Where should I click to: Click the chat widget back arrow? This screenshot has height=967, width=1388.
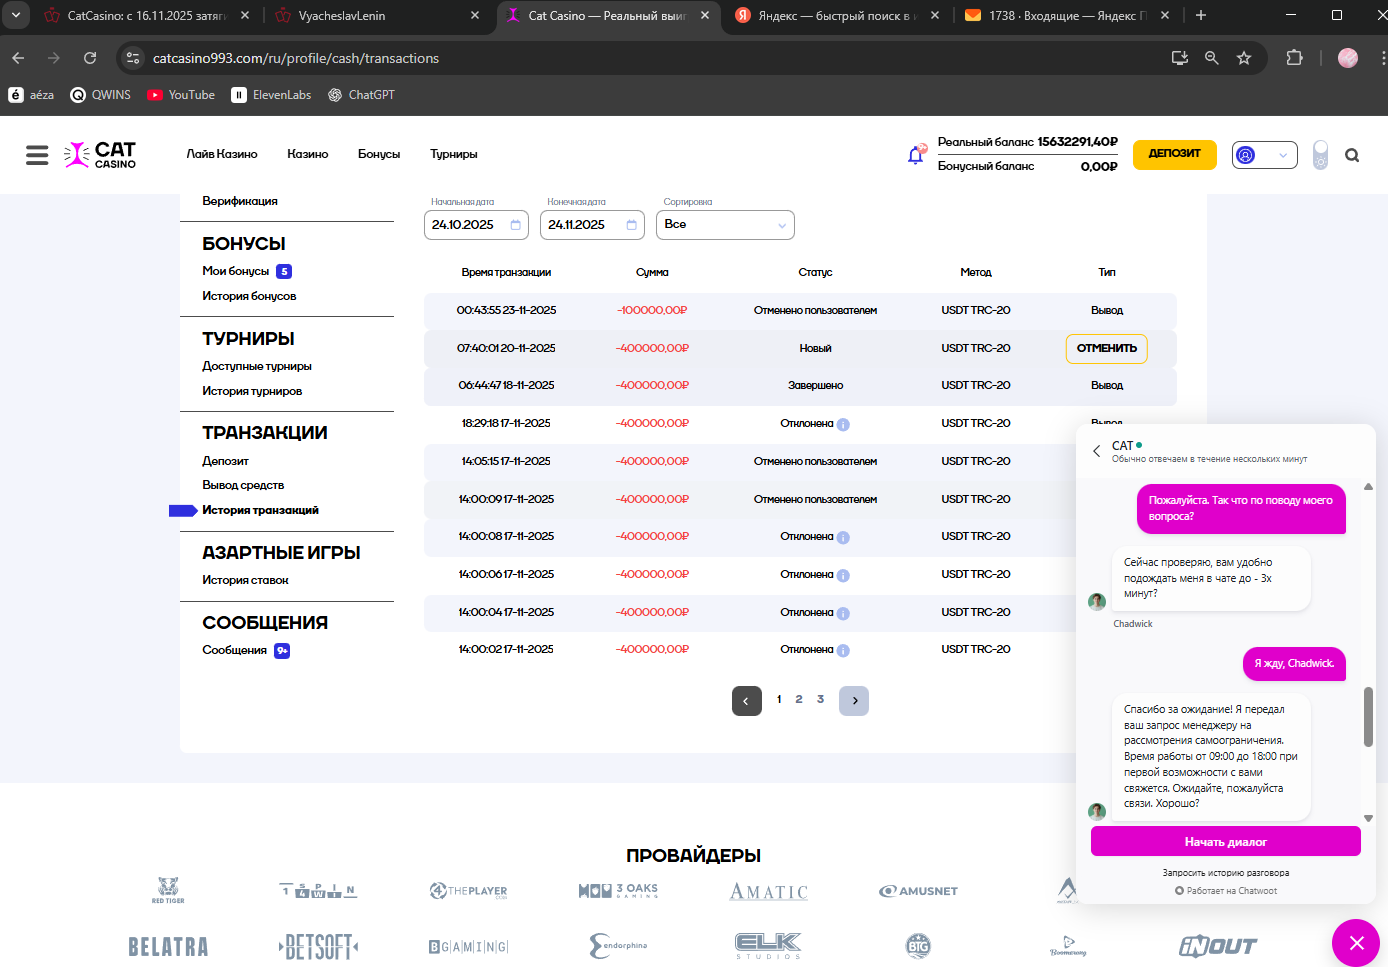[x=1096, y=451]
